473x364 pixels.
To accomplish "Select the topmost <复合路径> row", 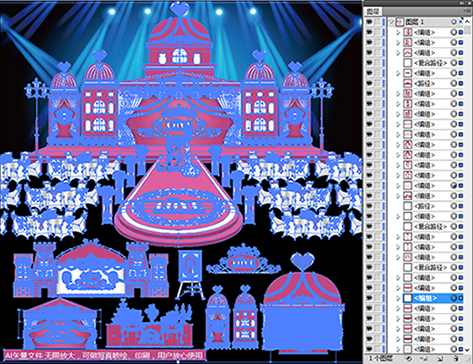I will tap(430, 63).
